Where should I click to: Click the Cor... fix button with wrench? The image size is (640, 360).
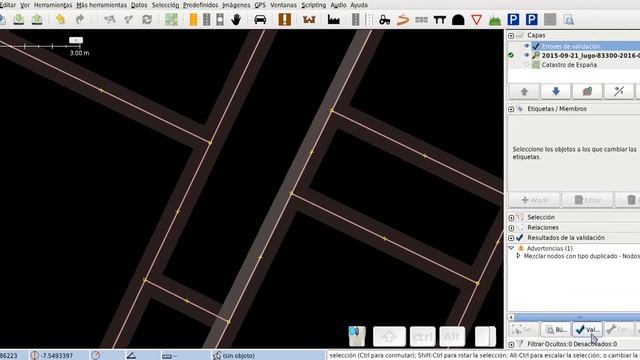[618, 329]
